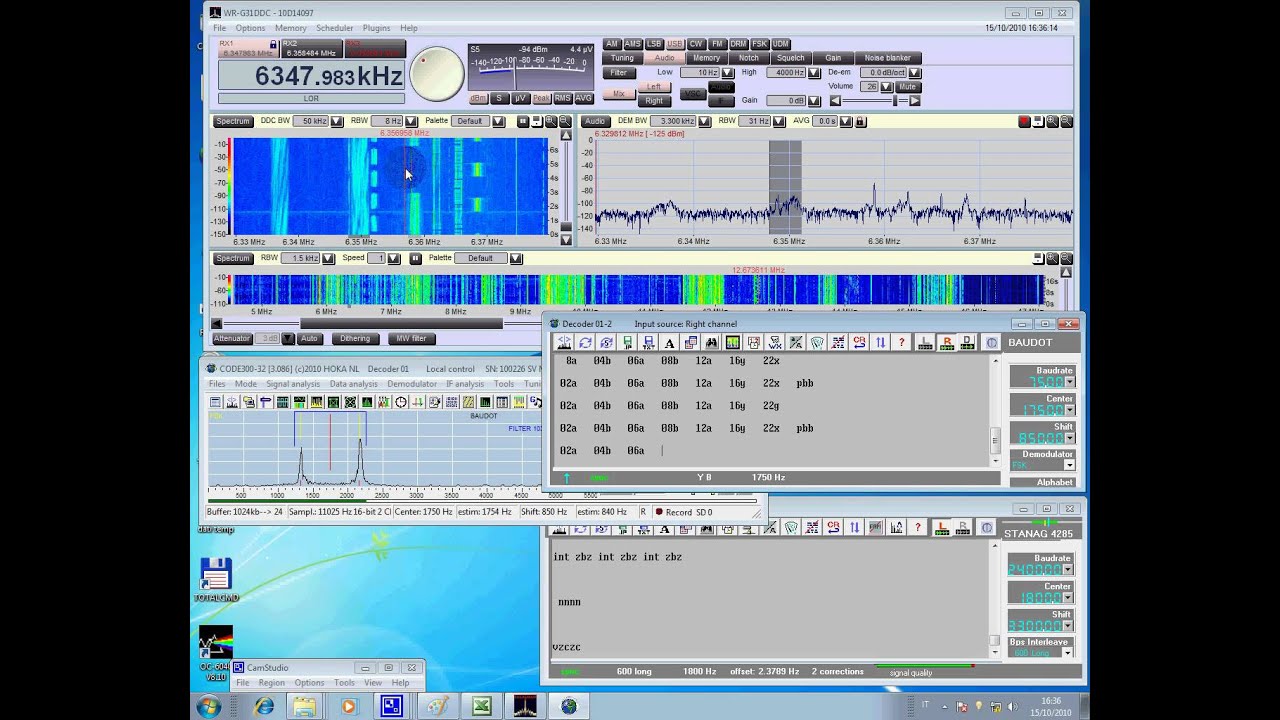
Task: Click the 'R' channel icon in decoder toolbar
Action: tap(946, 342)
